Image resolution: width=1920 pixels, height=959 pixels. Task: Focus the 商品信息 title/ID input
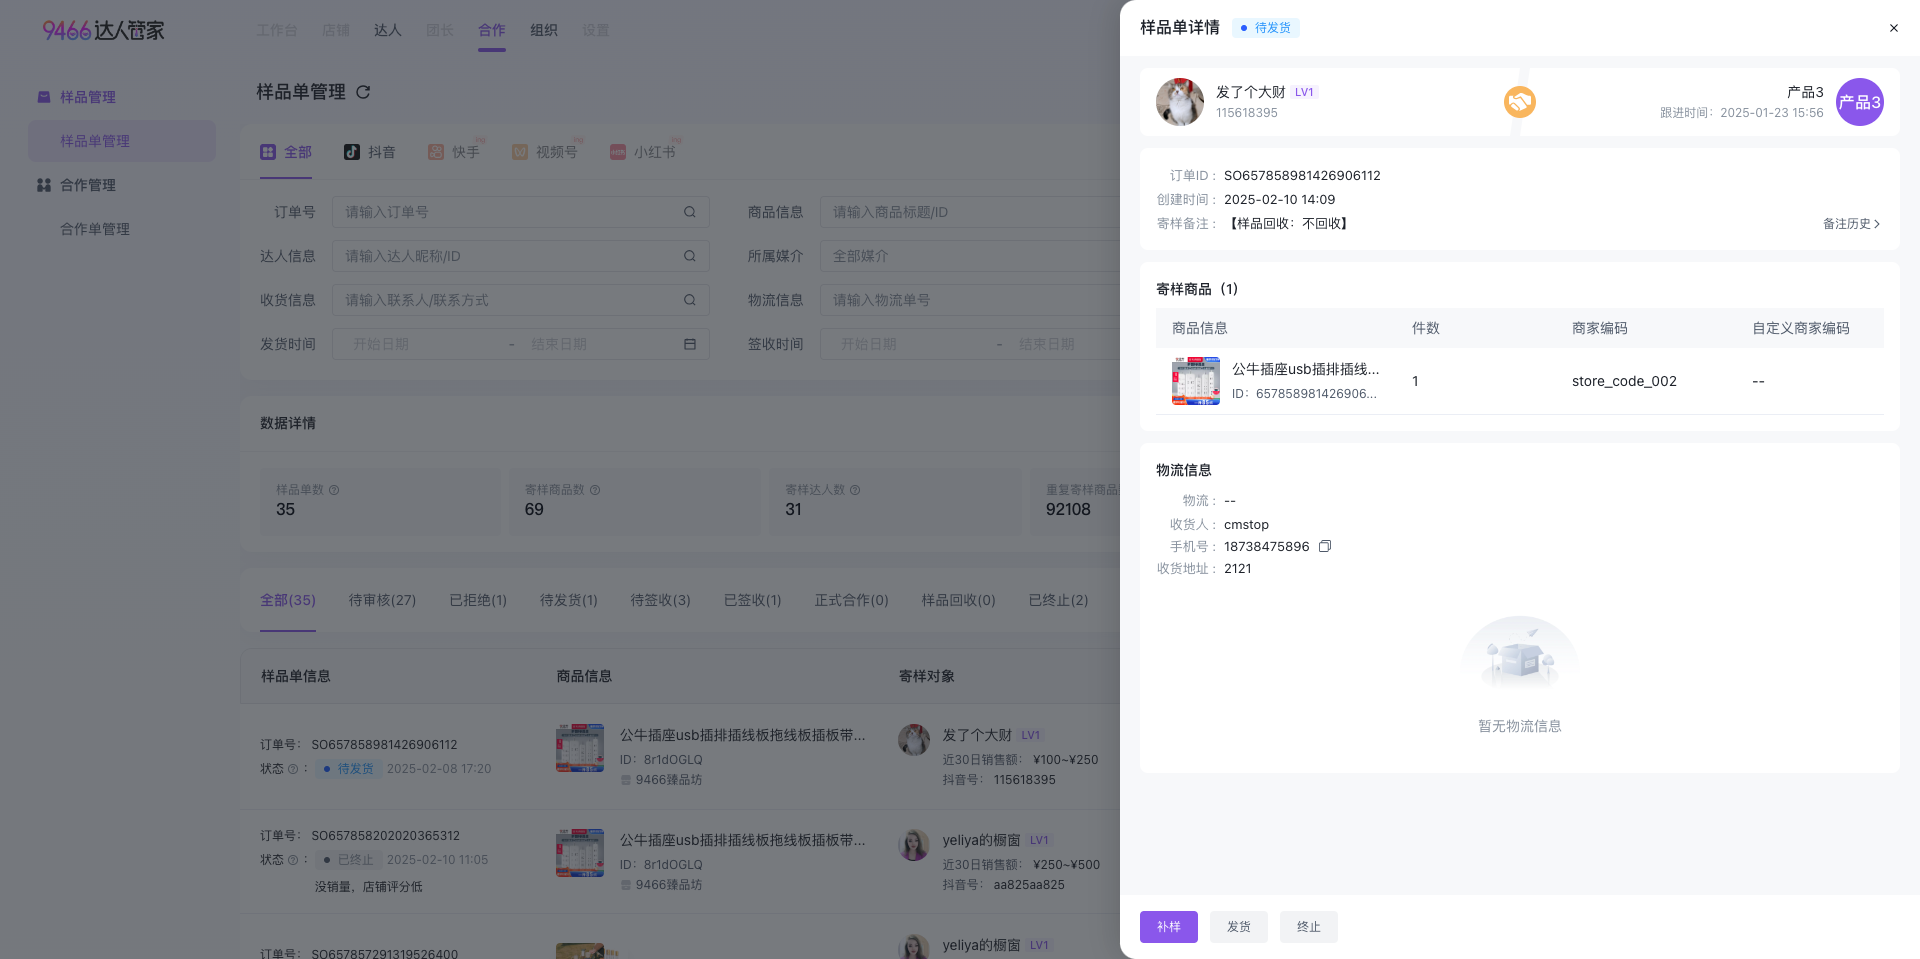coord(970,212)
